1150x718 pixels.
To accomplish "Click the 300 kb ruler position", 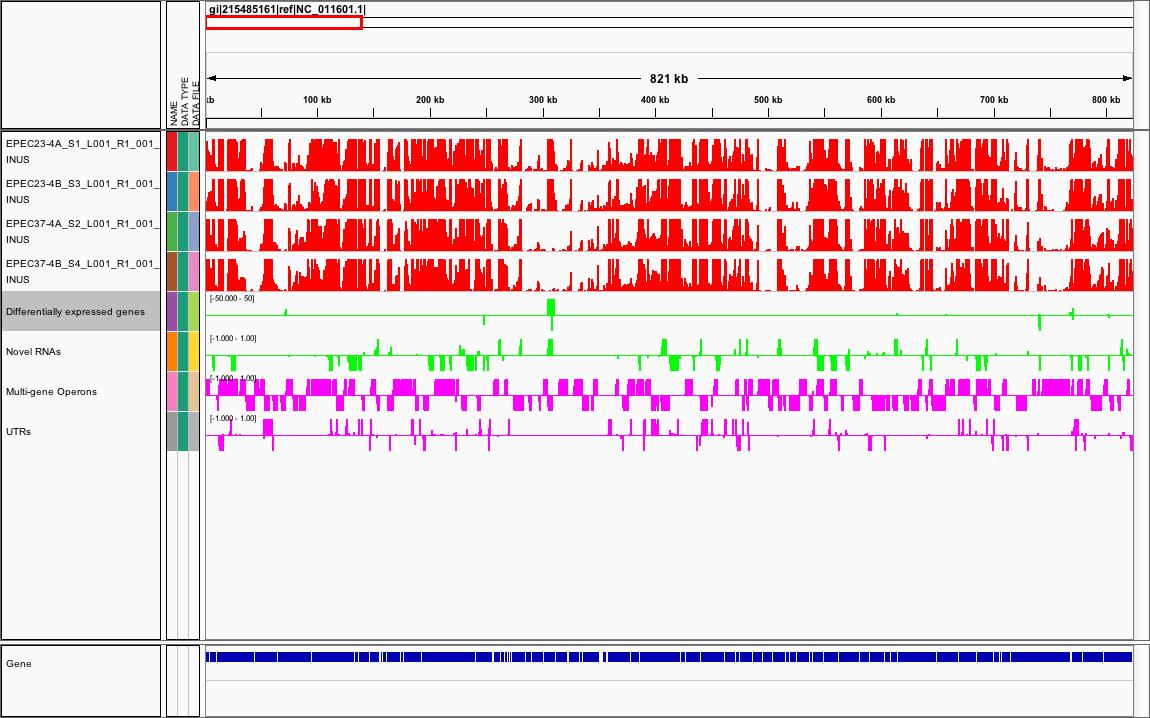I will click(x=543, y=100).
